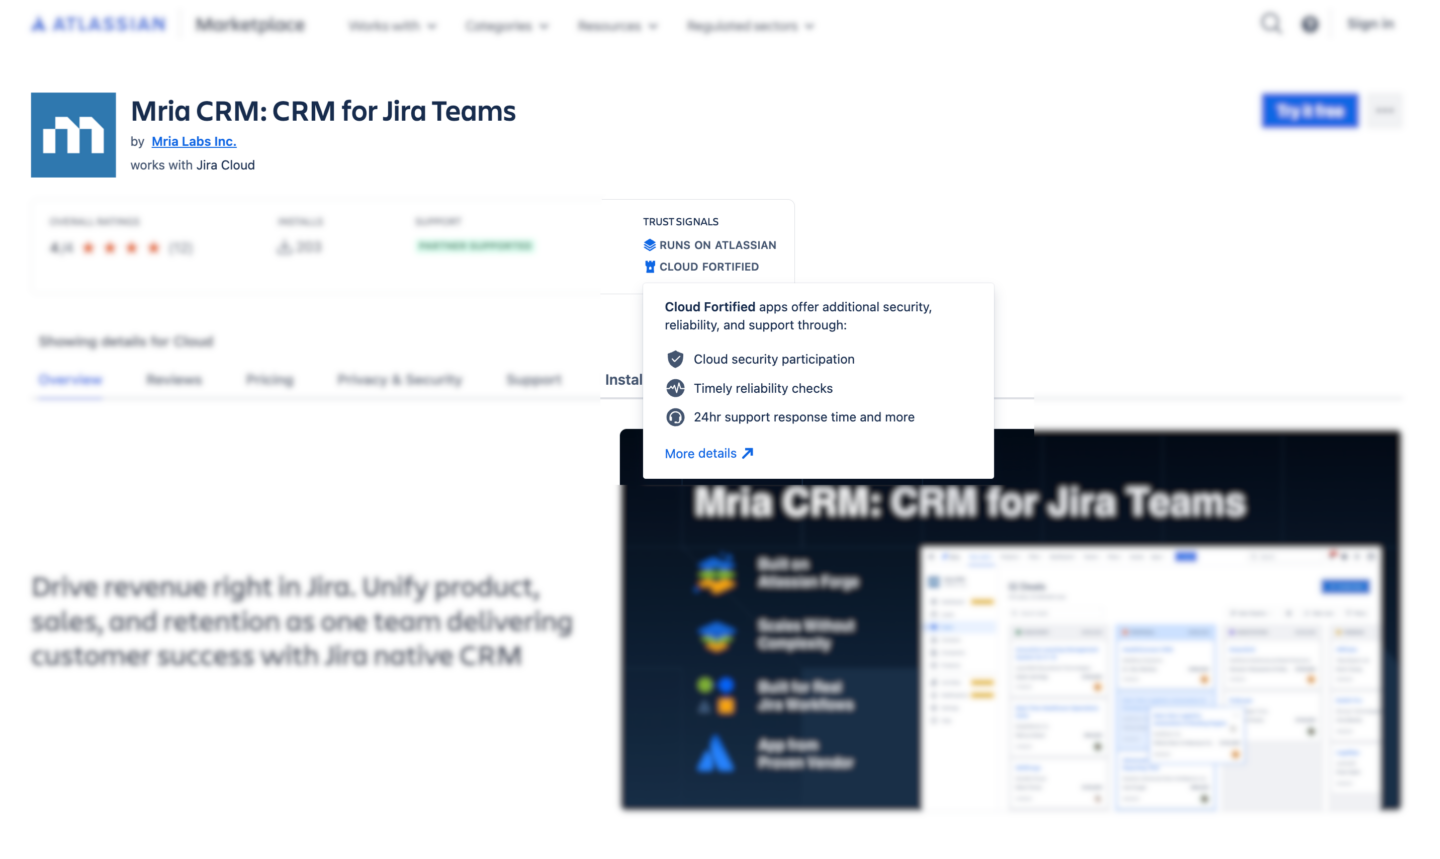
Task: Click the Cloud Fortified fortress badge icon
Action: click(x=649, y=266)
